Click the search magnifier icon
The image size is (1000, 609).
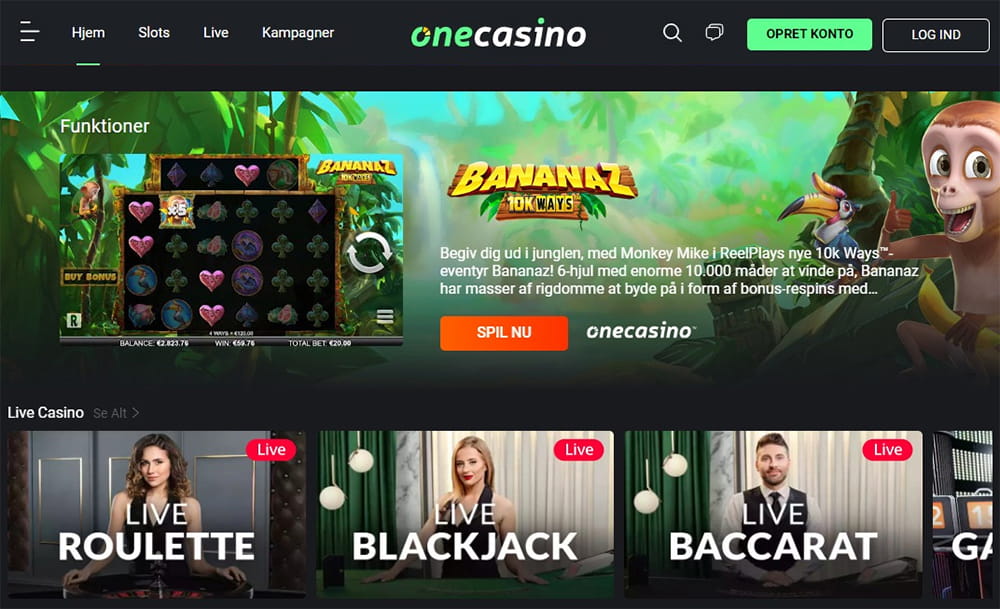(672, 33)
